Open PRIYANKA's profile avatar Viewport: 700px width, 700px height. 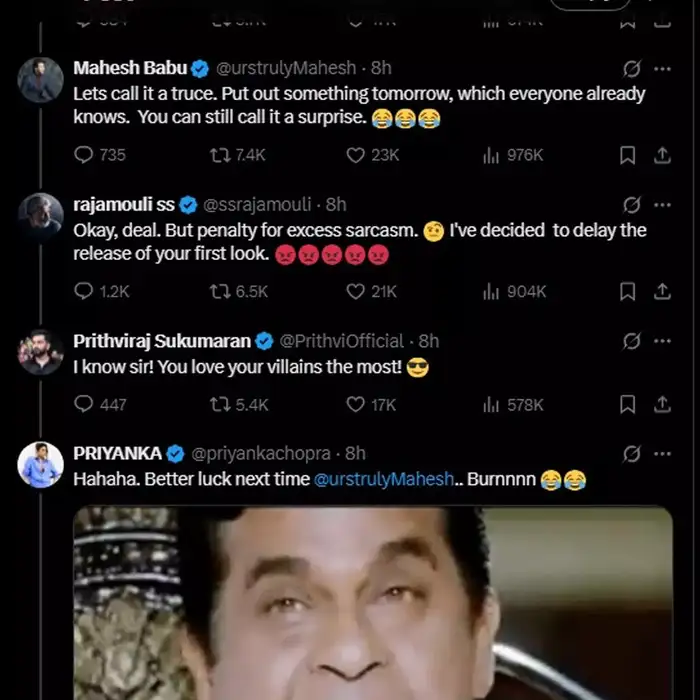point(41,465)
